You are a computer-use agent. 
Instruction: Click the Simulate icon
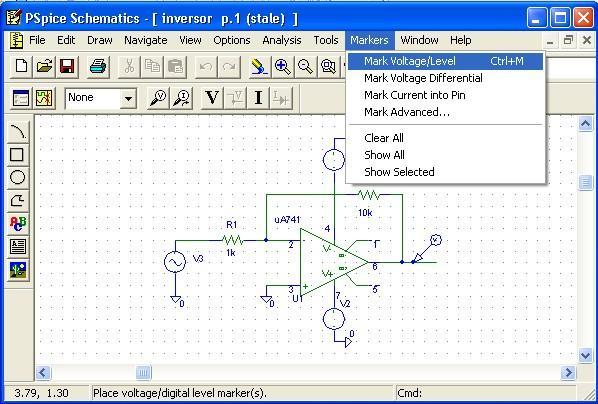[44, 98]
